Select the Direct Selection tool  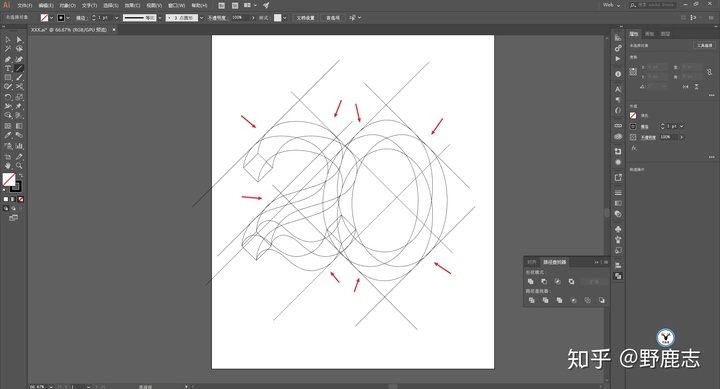click(x=19, y=40)
